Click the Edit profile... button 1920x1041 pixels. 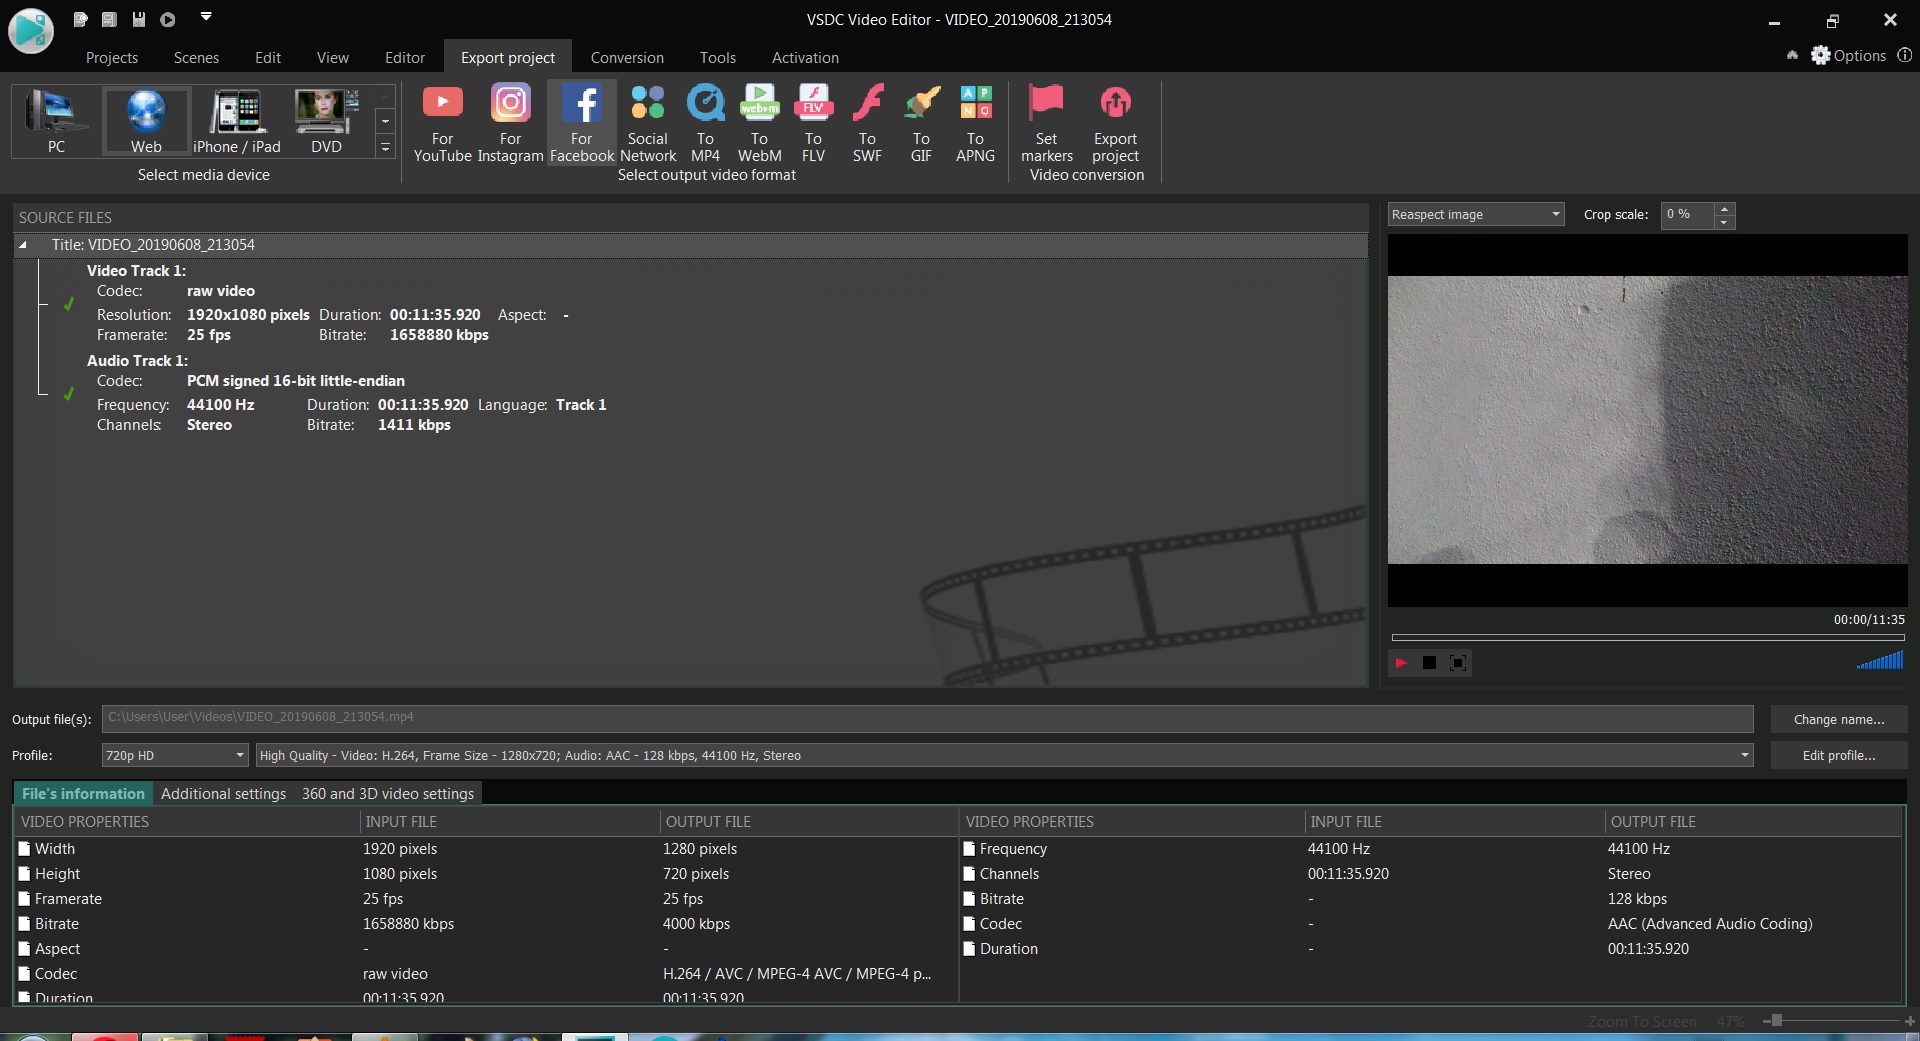(1838, 755)
